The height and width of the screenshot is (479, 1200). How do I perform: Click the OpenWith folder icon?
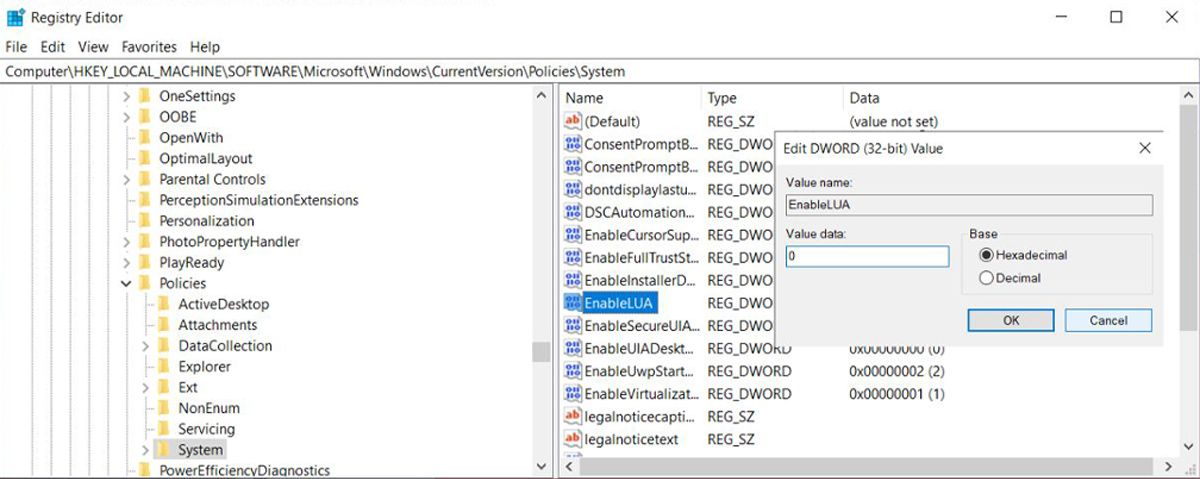coord(144,138)
